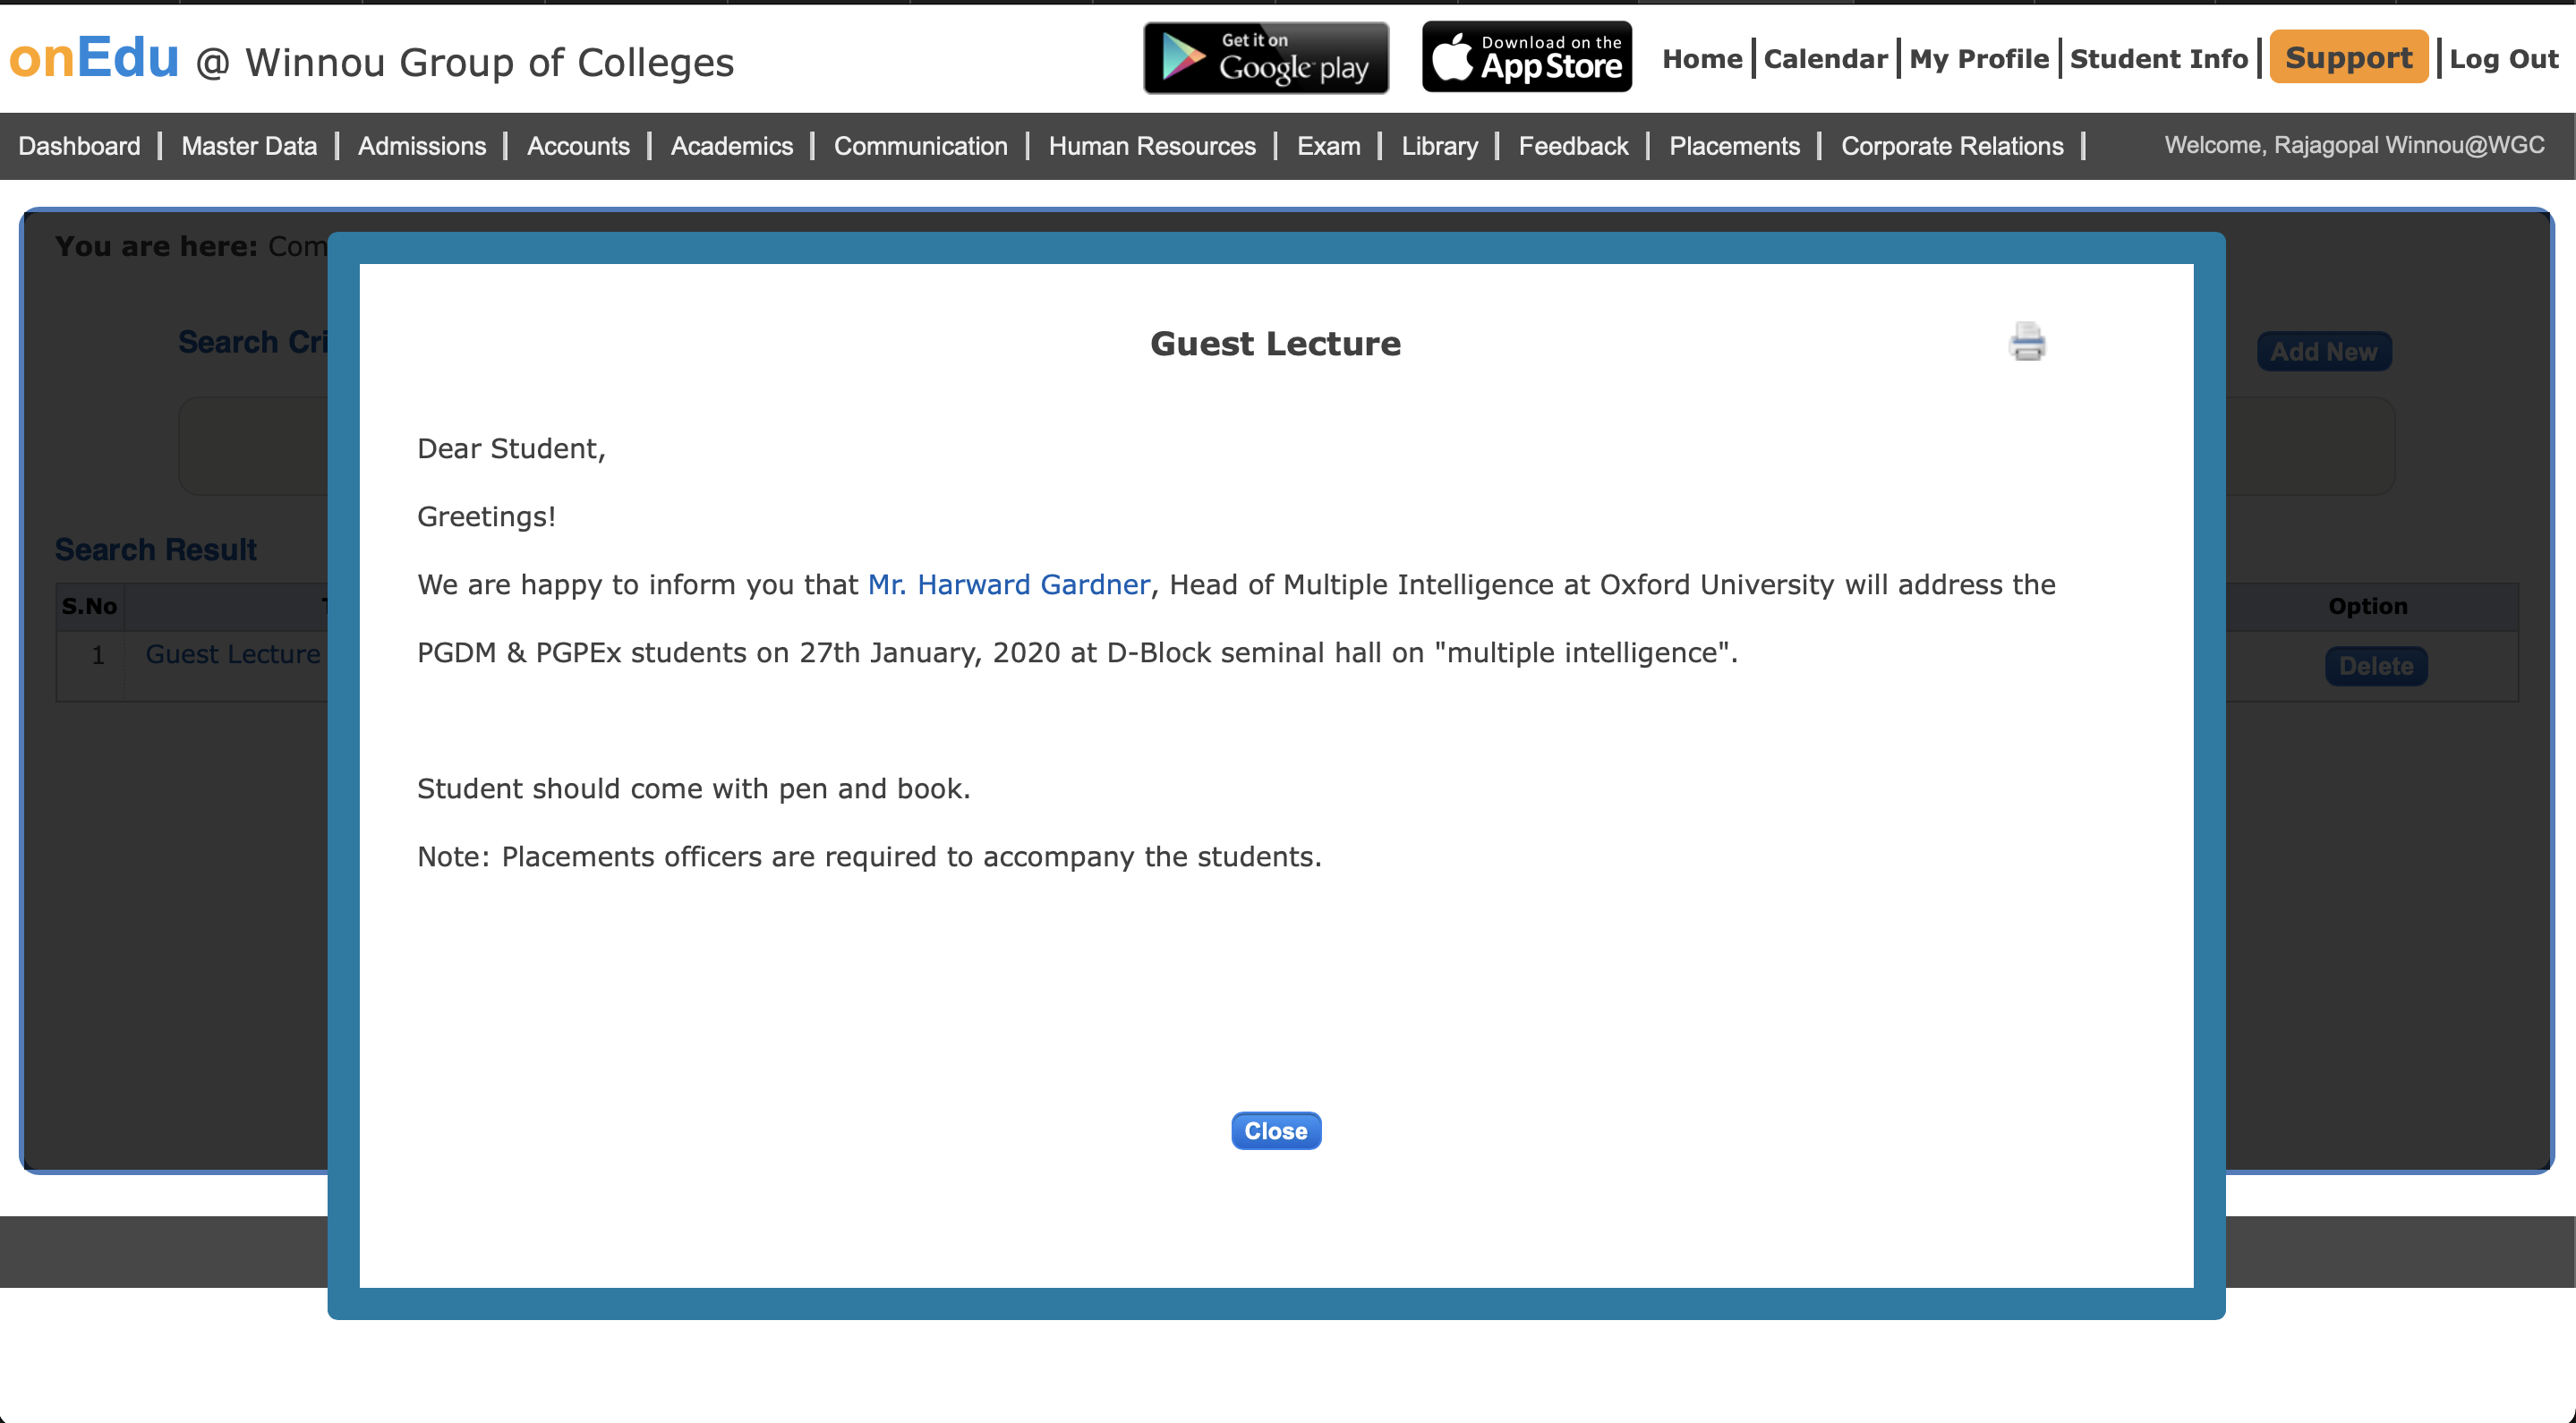This screenshot has width=2576, height=1423.
Task: Open the Library menu
Action: coord(1439,146)
